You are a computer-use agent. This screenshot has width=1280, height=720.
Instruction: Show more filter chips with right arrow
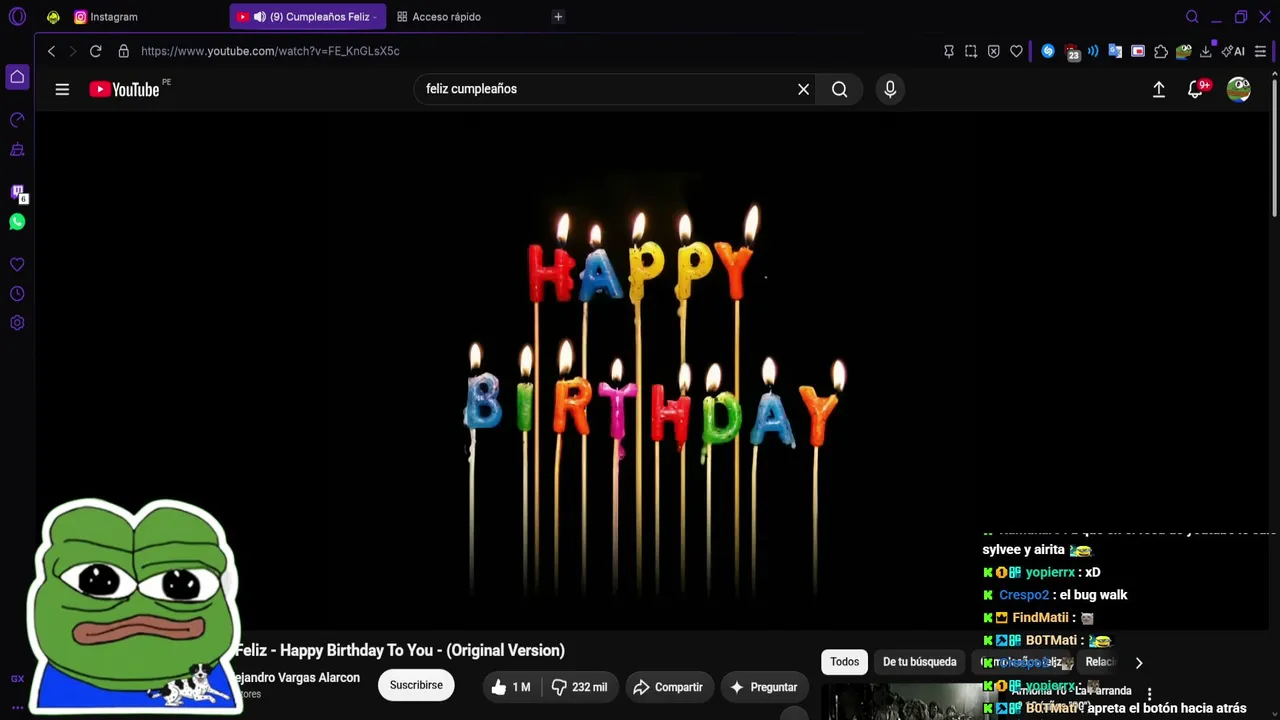click(1138, 662)
